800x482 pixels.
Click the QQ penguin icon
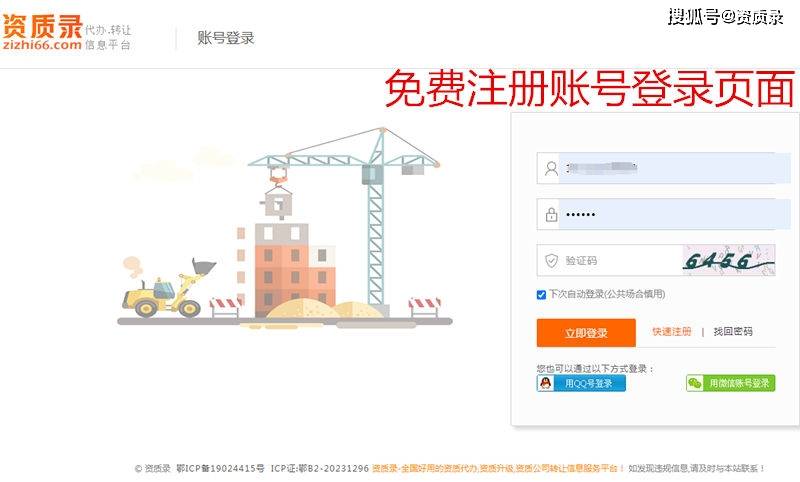pos(545,383)
